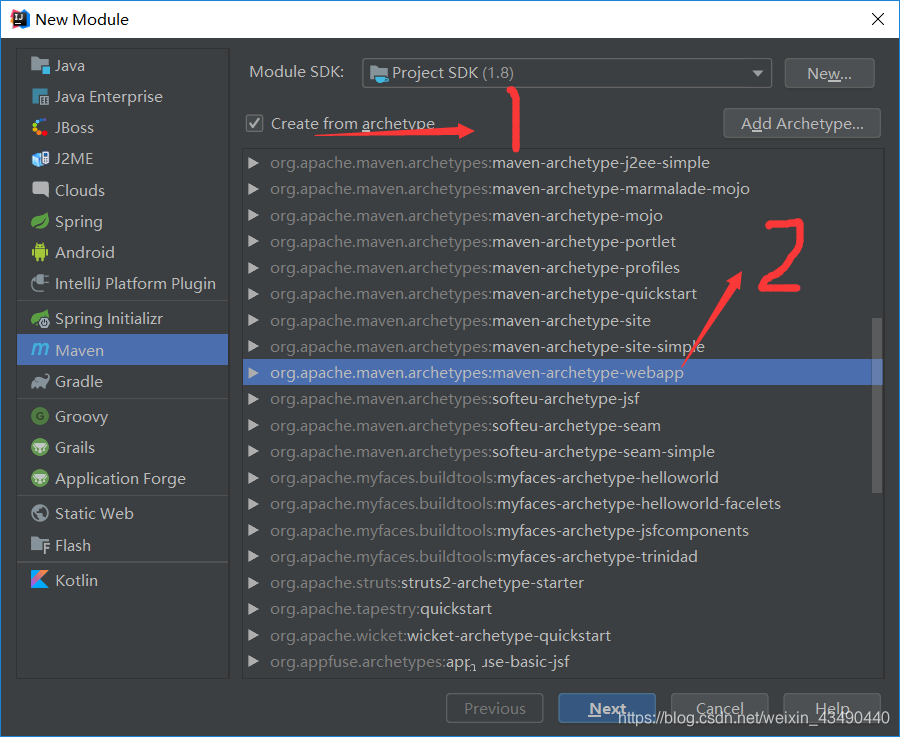
Task: Close the New Module dialog
Action: 878,19
